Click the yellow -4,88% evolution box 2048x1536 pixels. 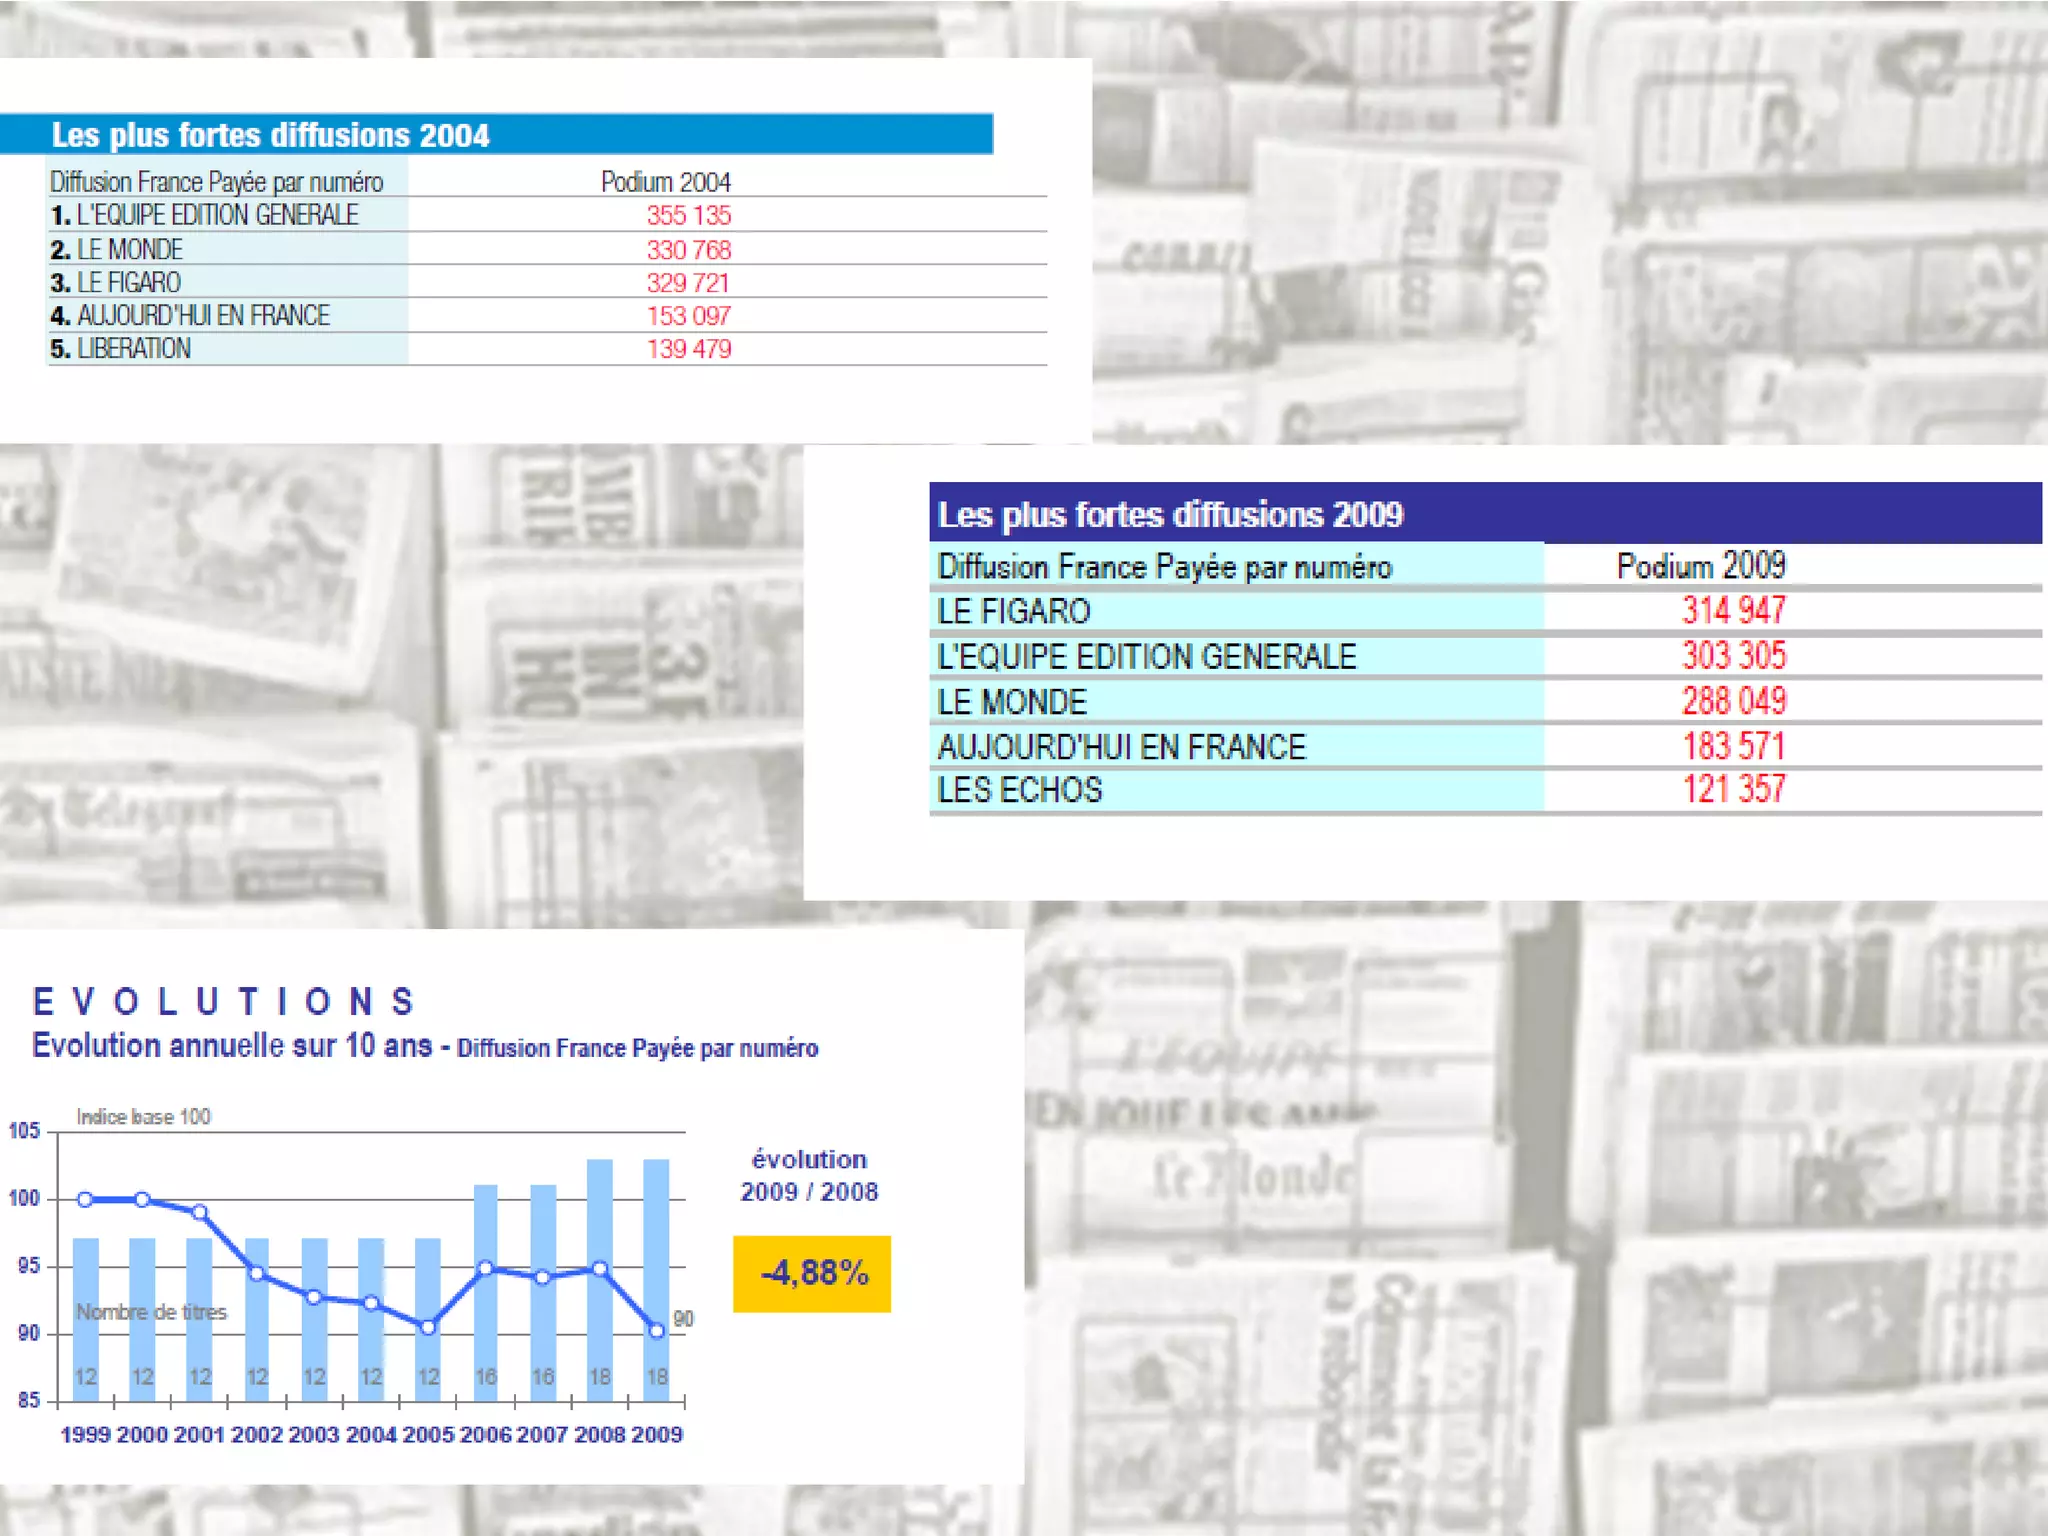click(811, 1273)
